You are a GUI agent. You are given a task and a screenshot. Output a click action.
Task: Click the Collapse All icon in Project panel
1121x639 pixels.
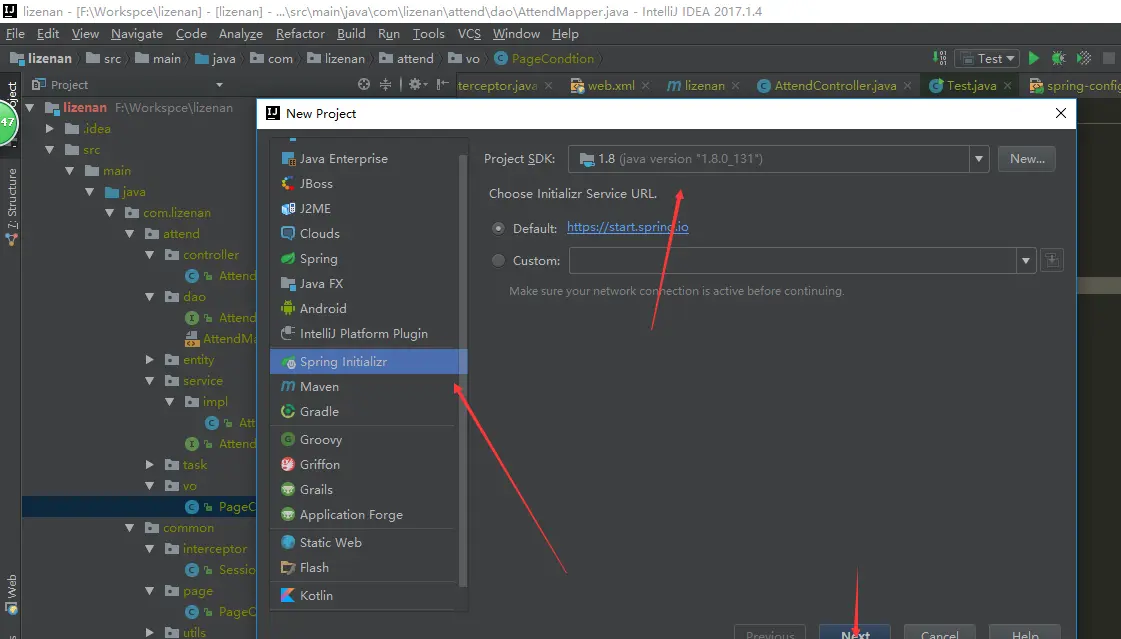point(385,84)
